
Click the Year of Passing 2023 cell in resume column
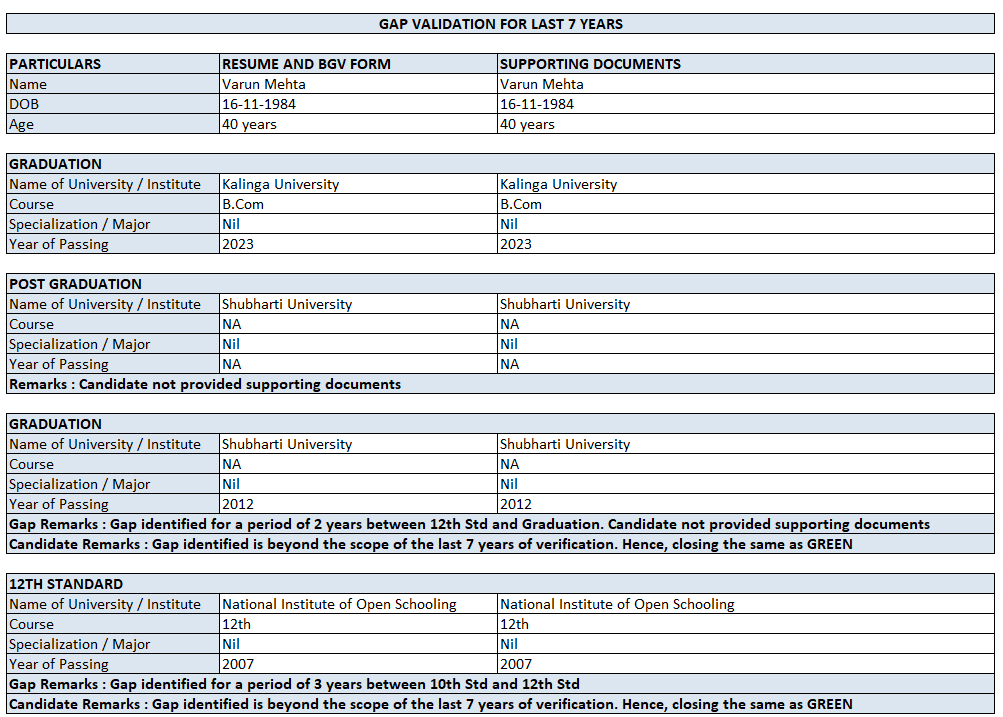click(358, 244)
